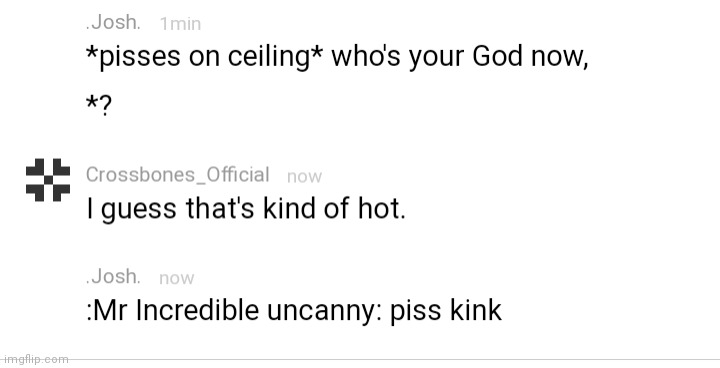Click the now timestamp beside the last .Josh.
720x368 pixels.
[177, 278]
